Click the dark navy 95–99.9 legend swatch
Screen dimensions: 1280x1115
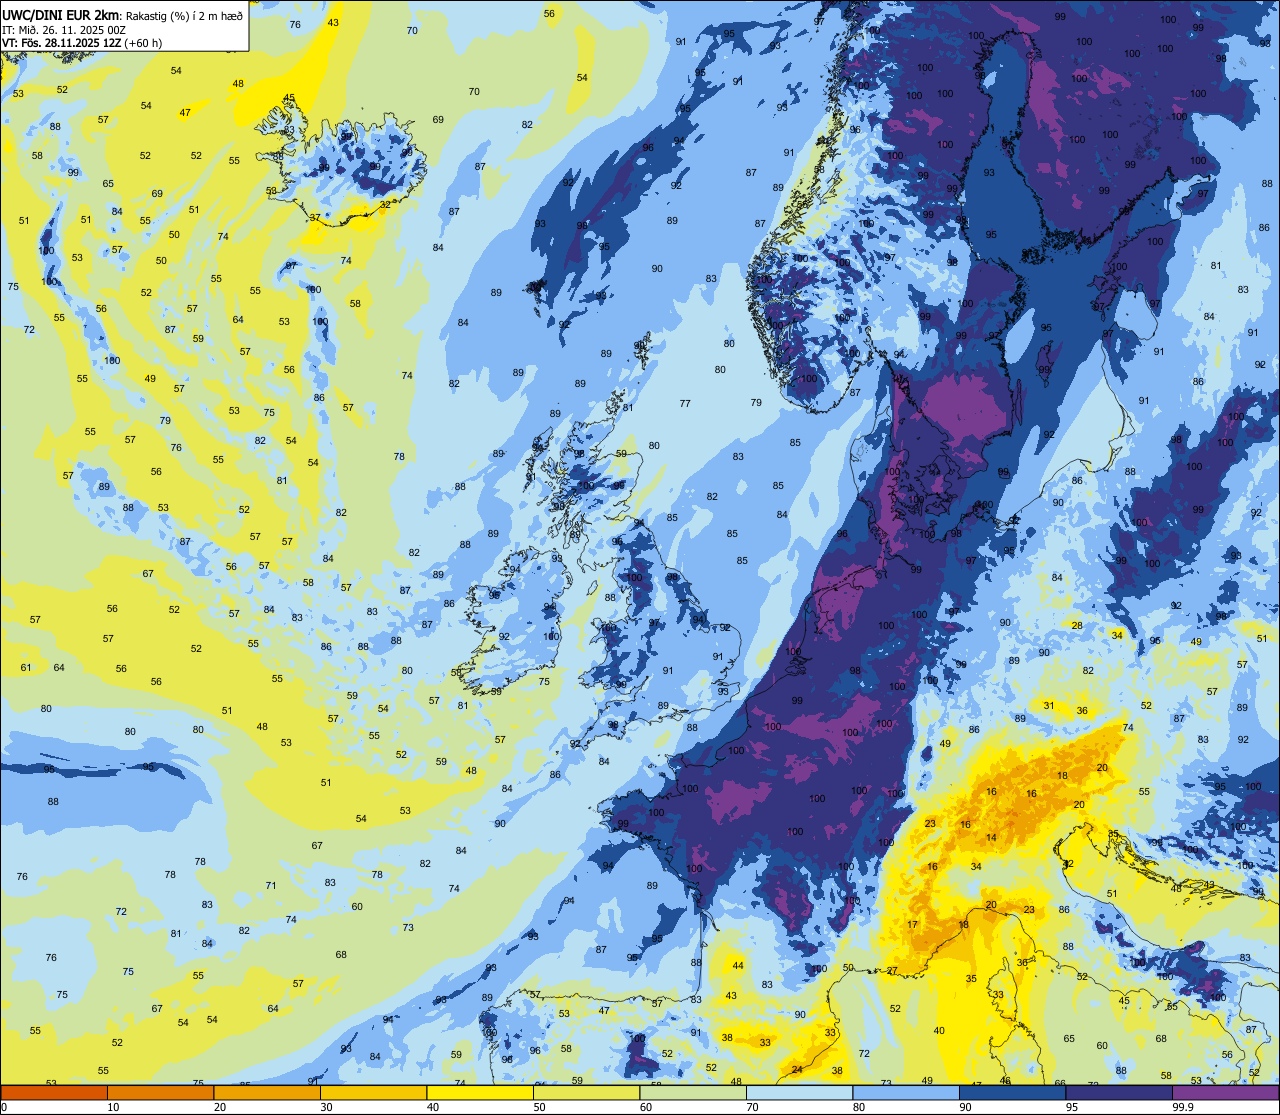tap(1119, 1093)
